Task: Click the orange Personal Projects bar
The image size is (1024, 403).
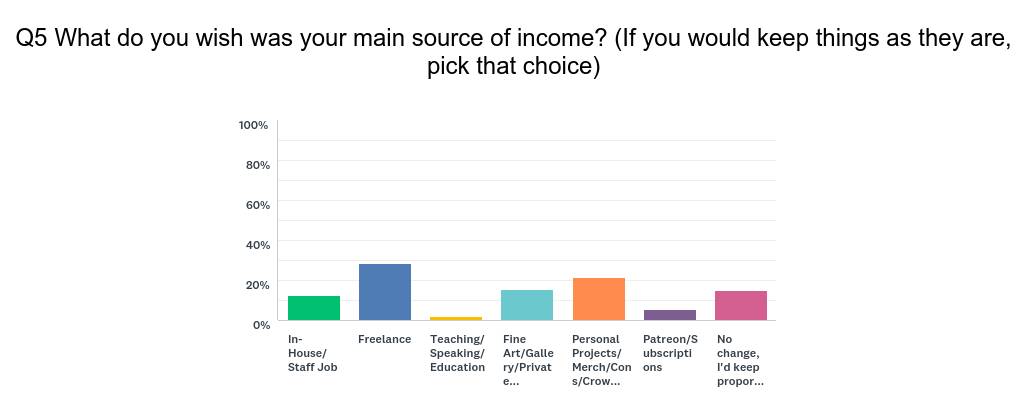Action: 598,299
